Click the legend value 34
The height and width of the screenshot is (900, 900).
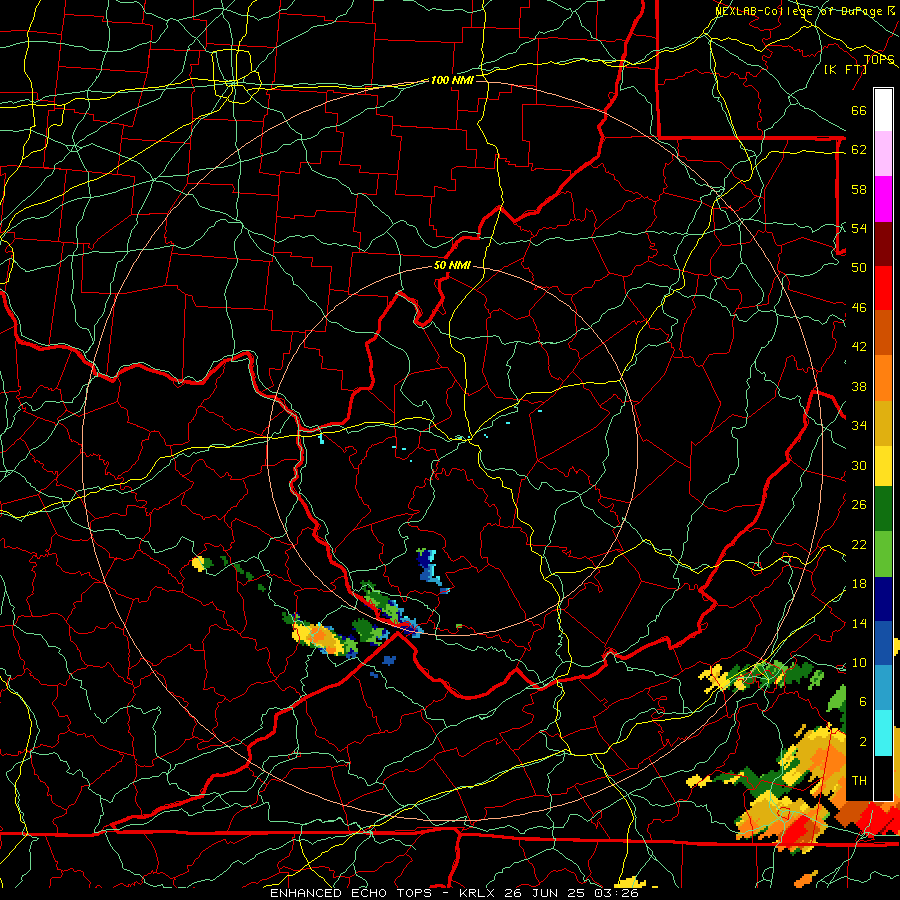click(x=859, y=426)
